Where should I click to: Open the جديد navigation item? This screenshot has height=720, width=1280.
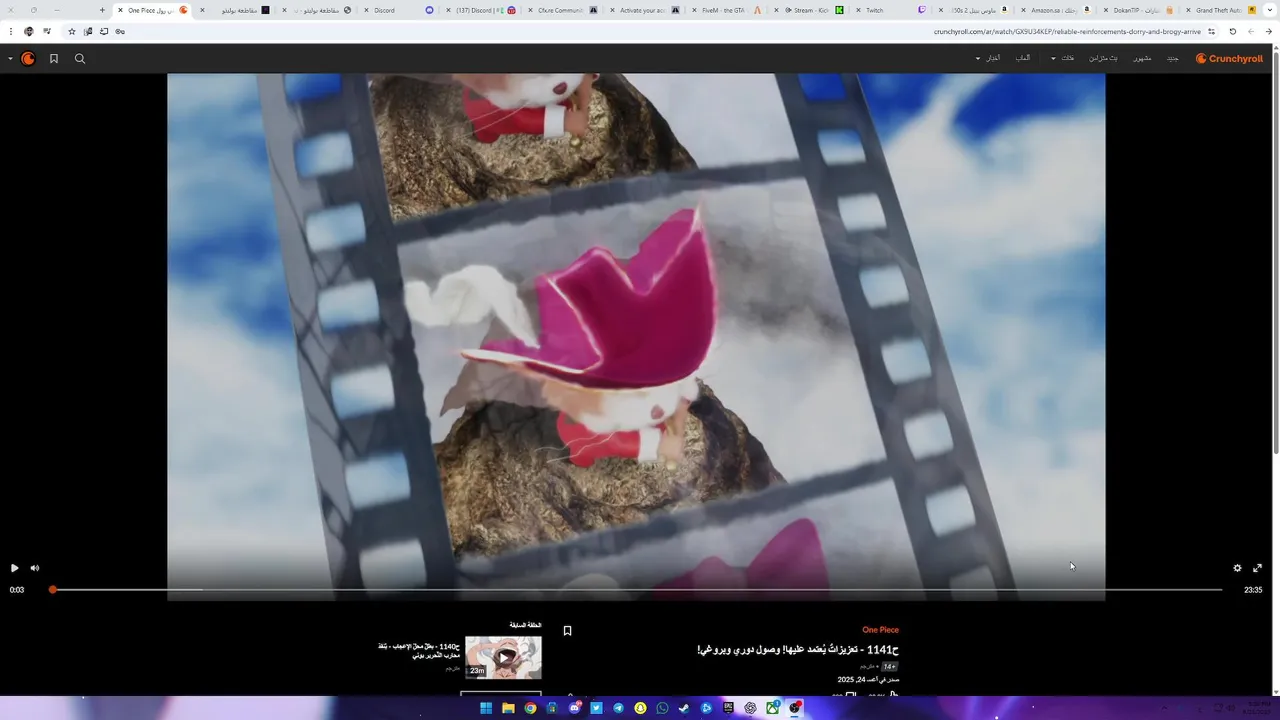point(1173,58)
